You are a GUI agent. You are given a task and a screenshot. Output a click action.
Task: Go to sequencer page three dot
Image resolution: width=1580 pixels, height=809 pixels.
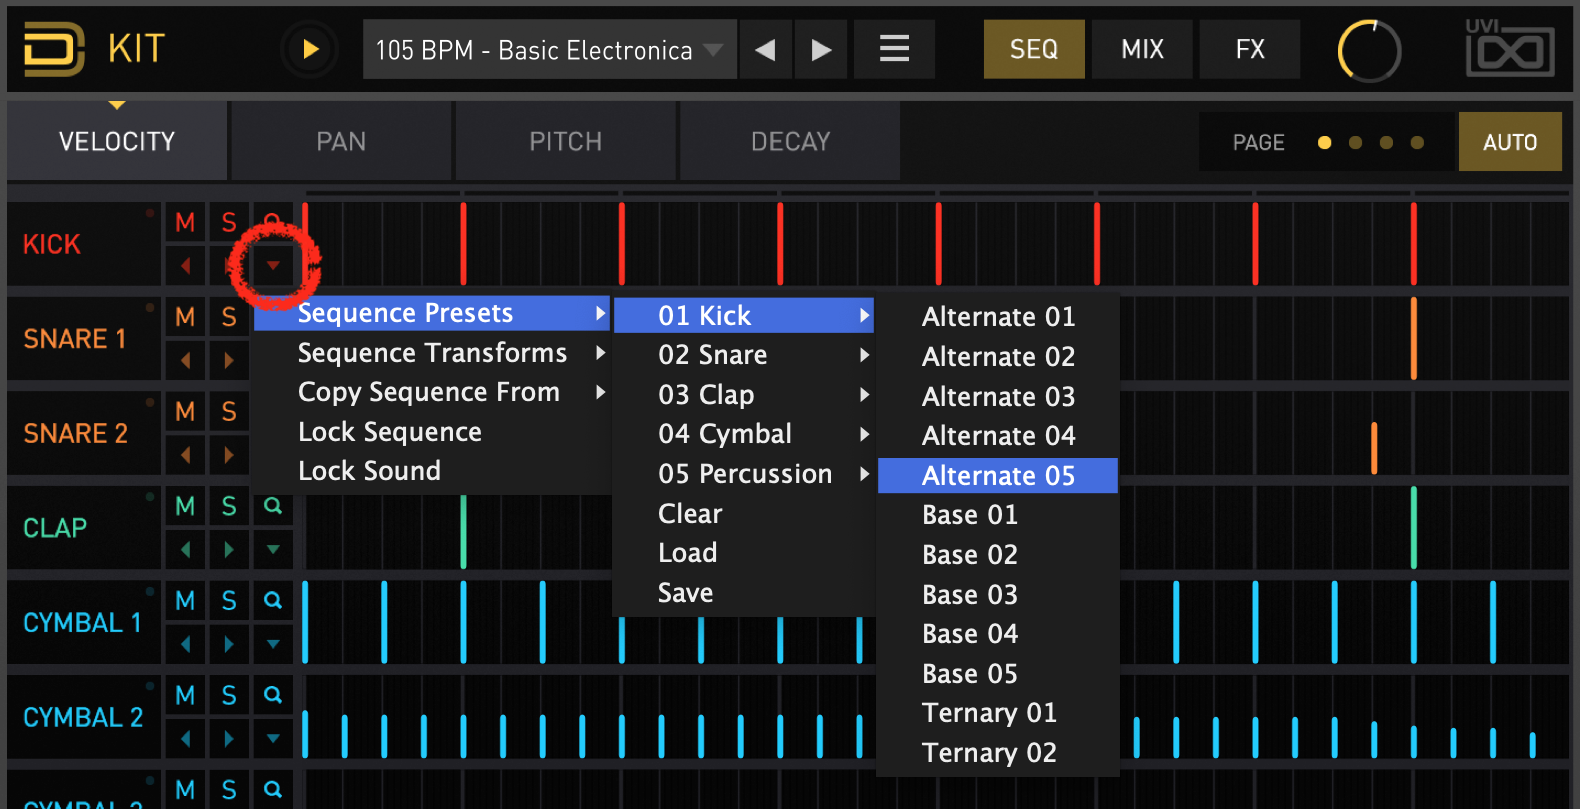[1386, 143]
